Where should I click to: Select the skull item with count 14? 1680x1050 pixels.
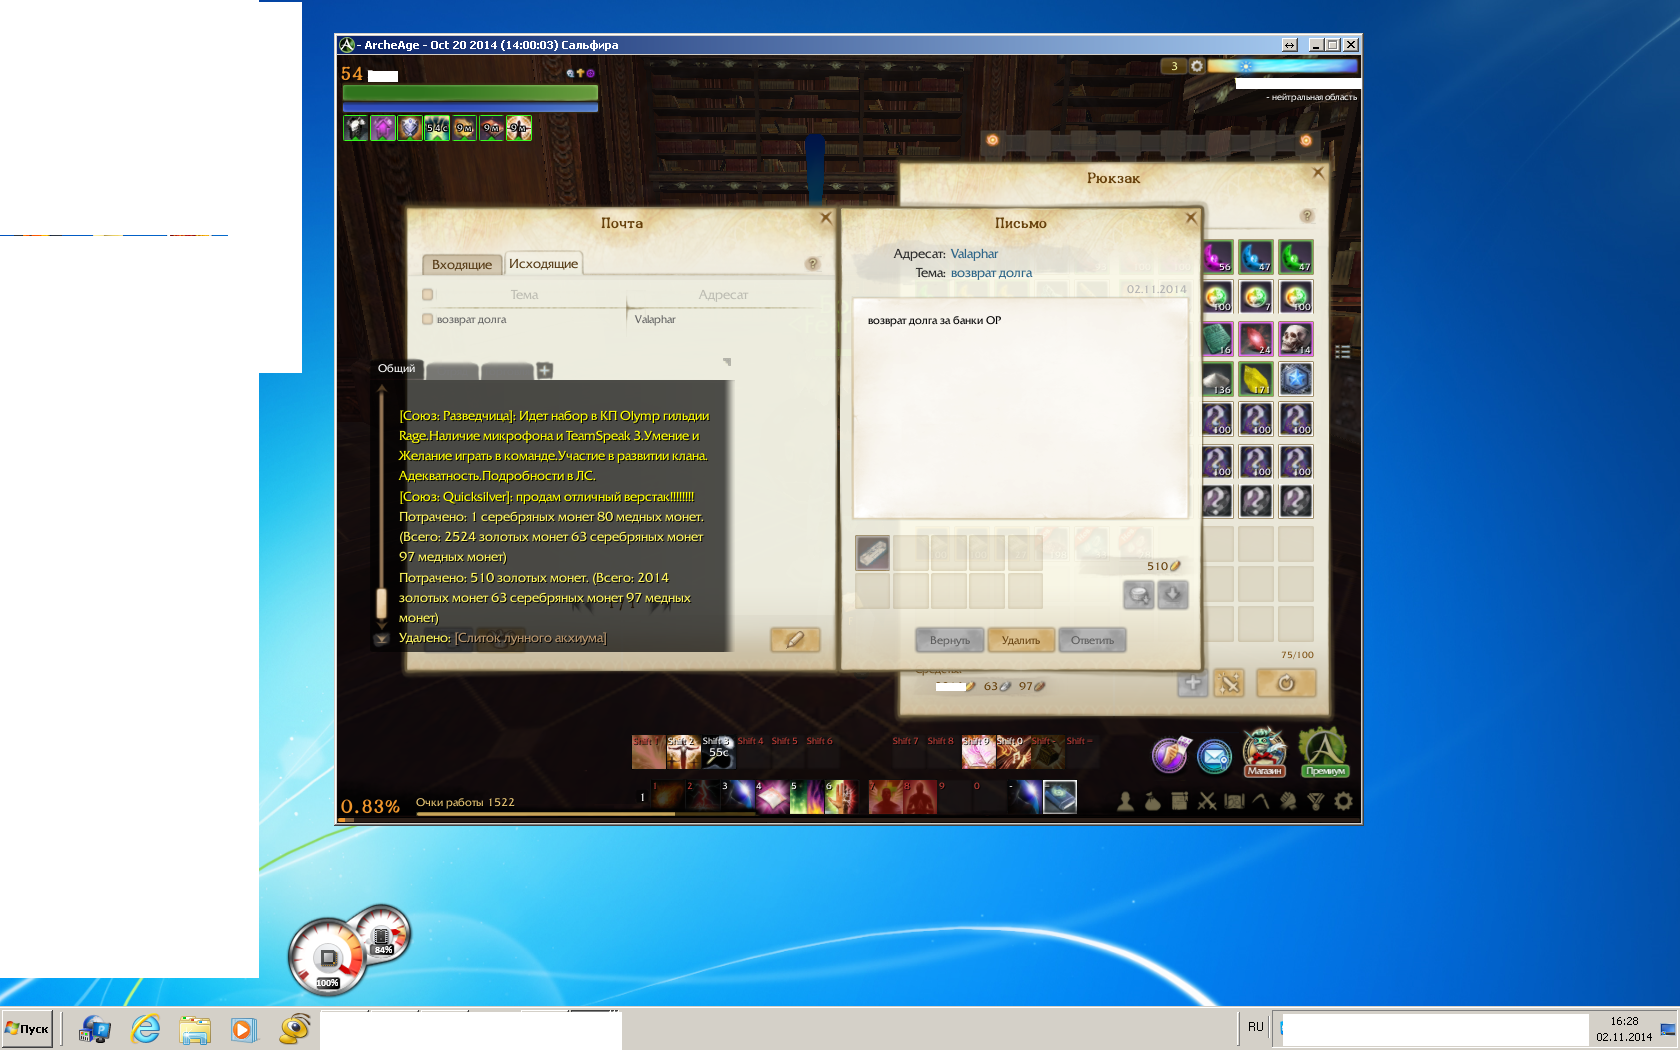pyautogui.click(x=1296, y=339)
